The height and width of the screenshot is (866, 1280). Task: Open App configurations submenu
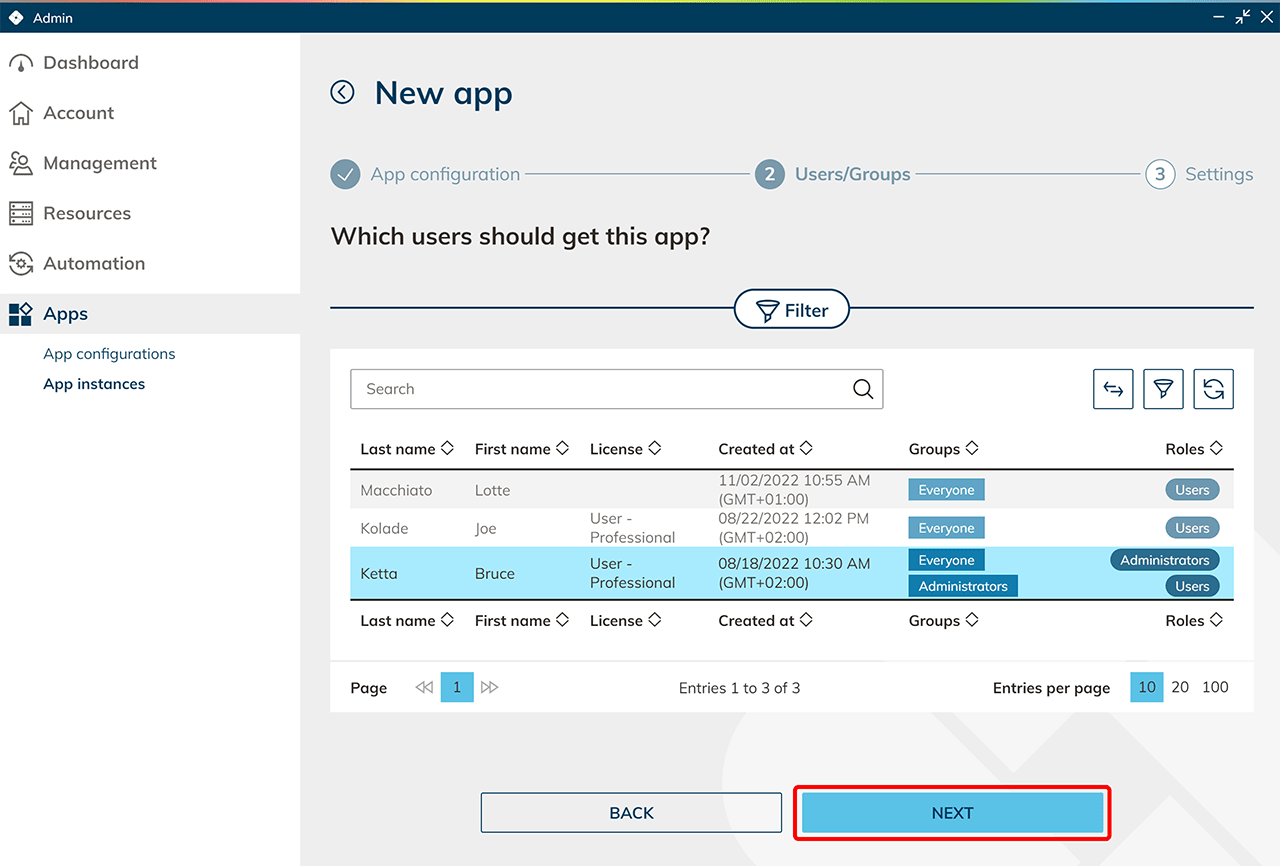109,354
